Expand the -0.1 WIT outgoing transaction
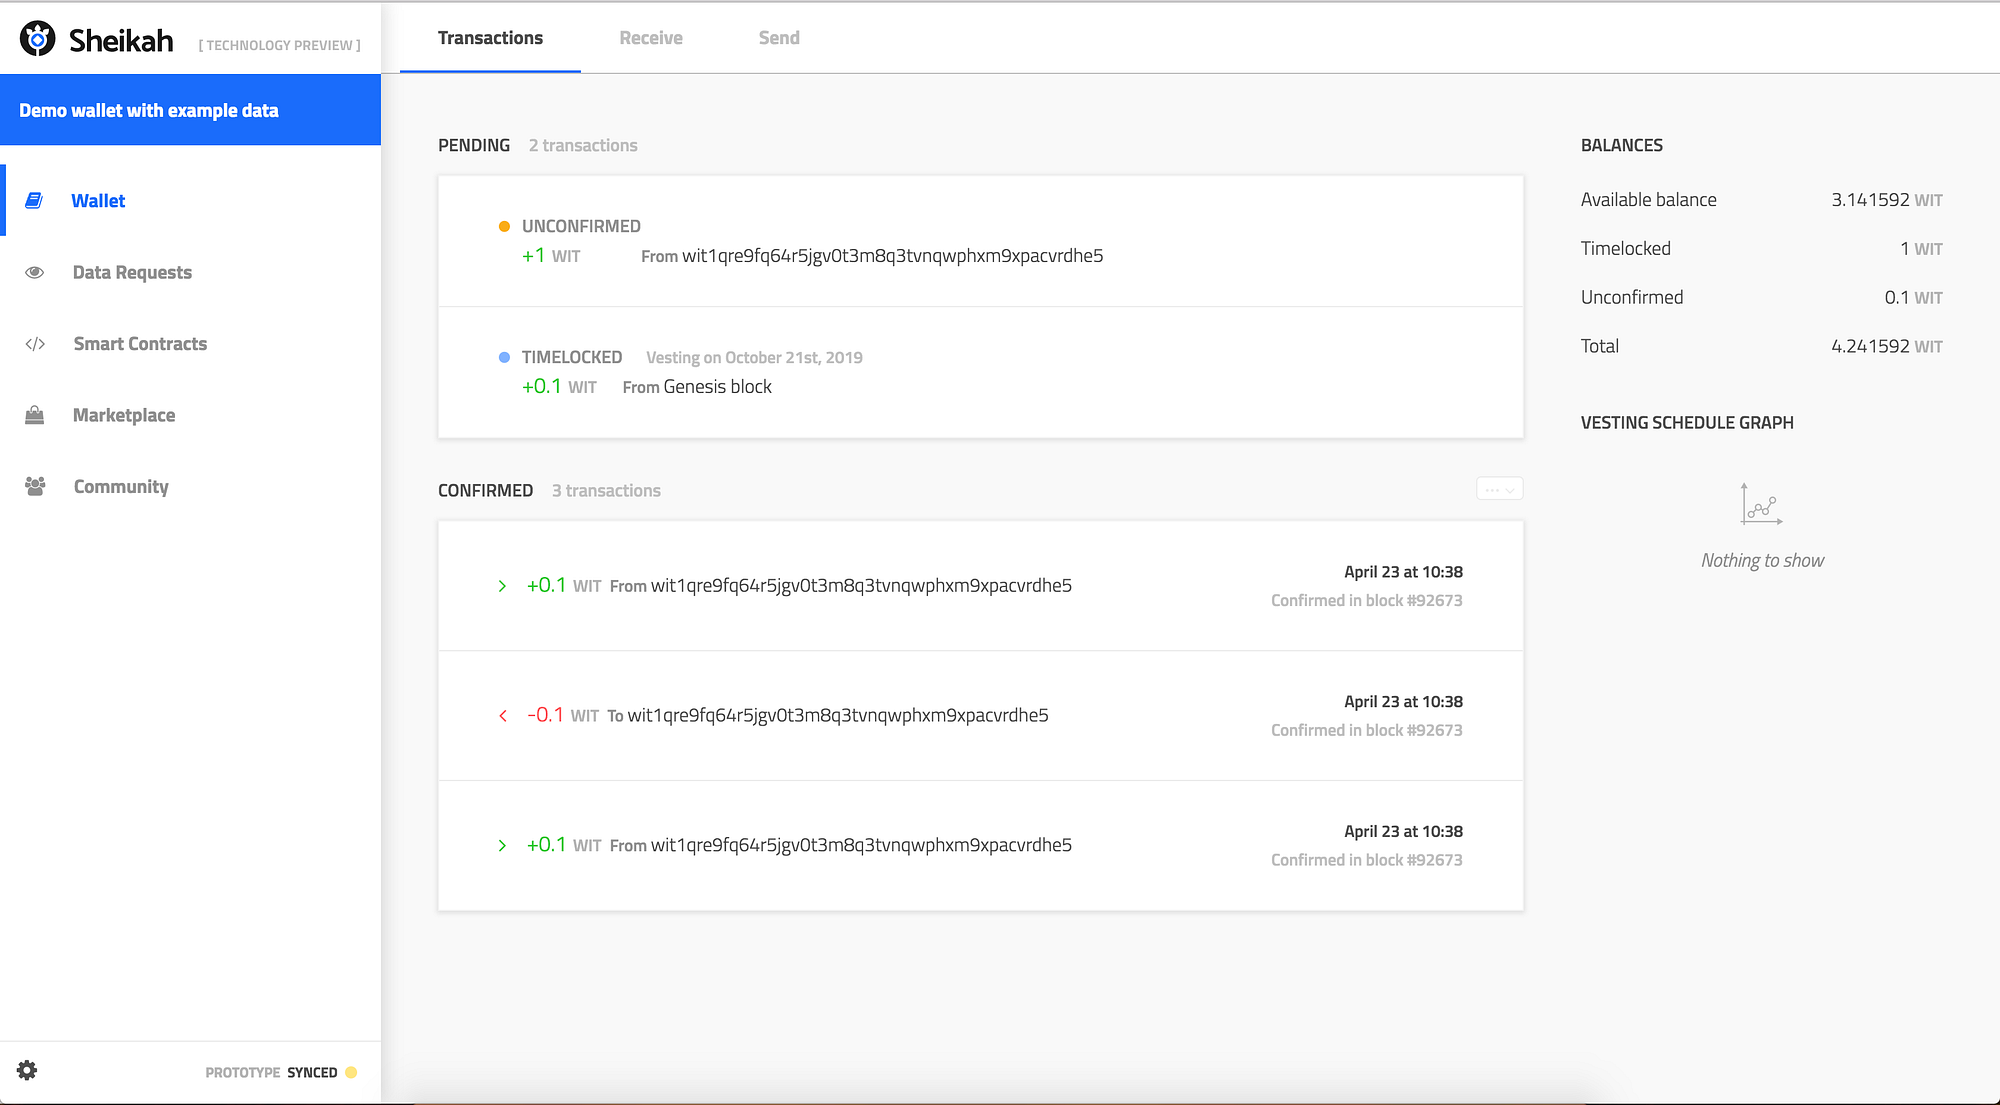2000x1105 pixels. click(502, 715)
